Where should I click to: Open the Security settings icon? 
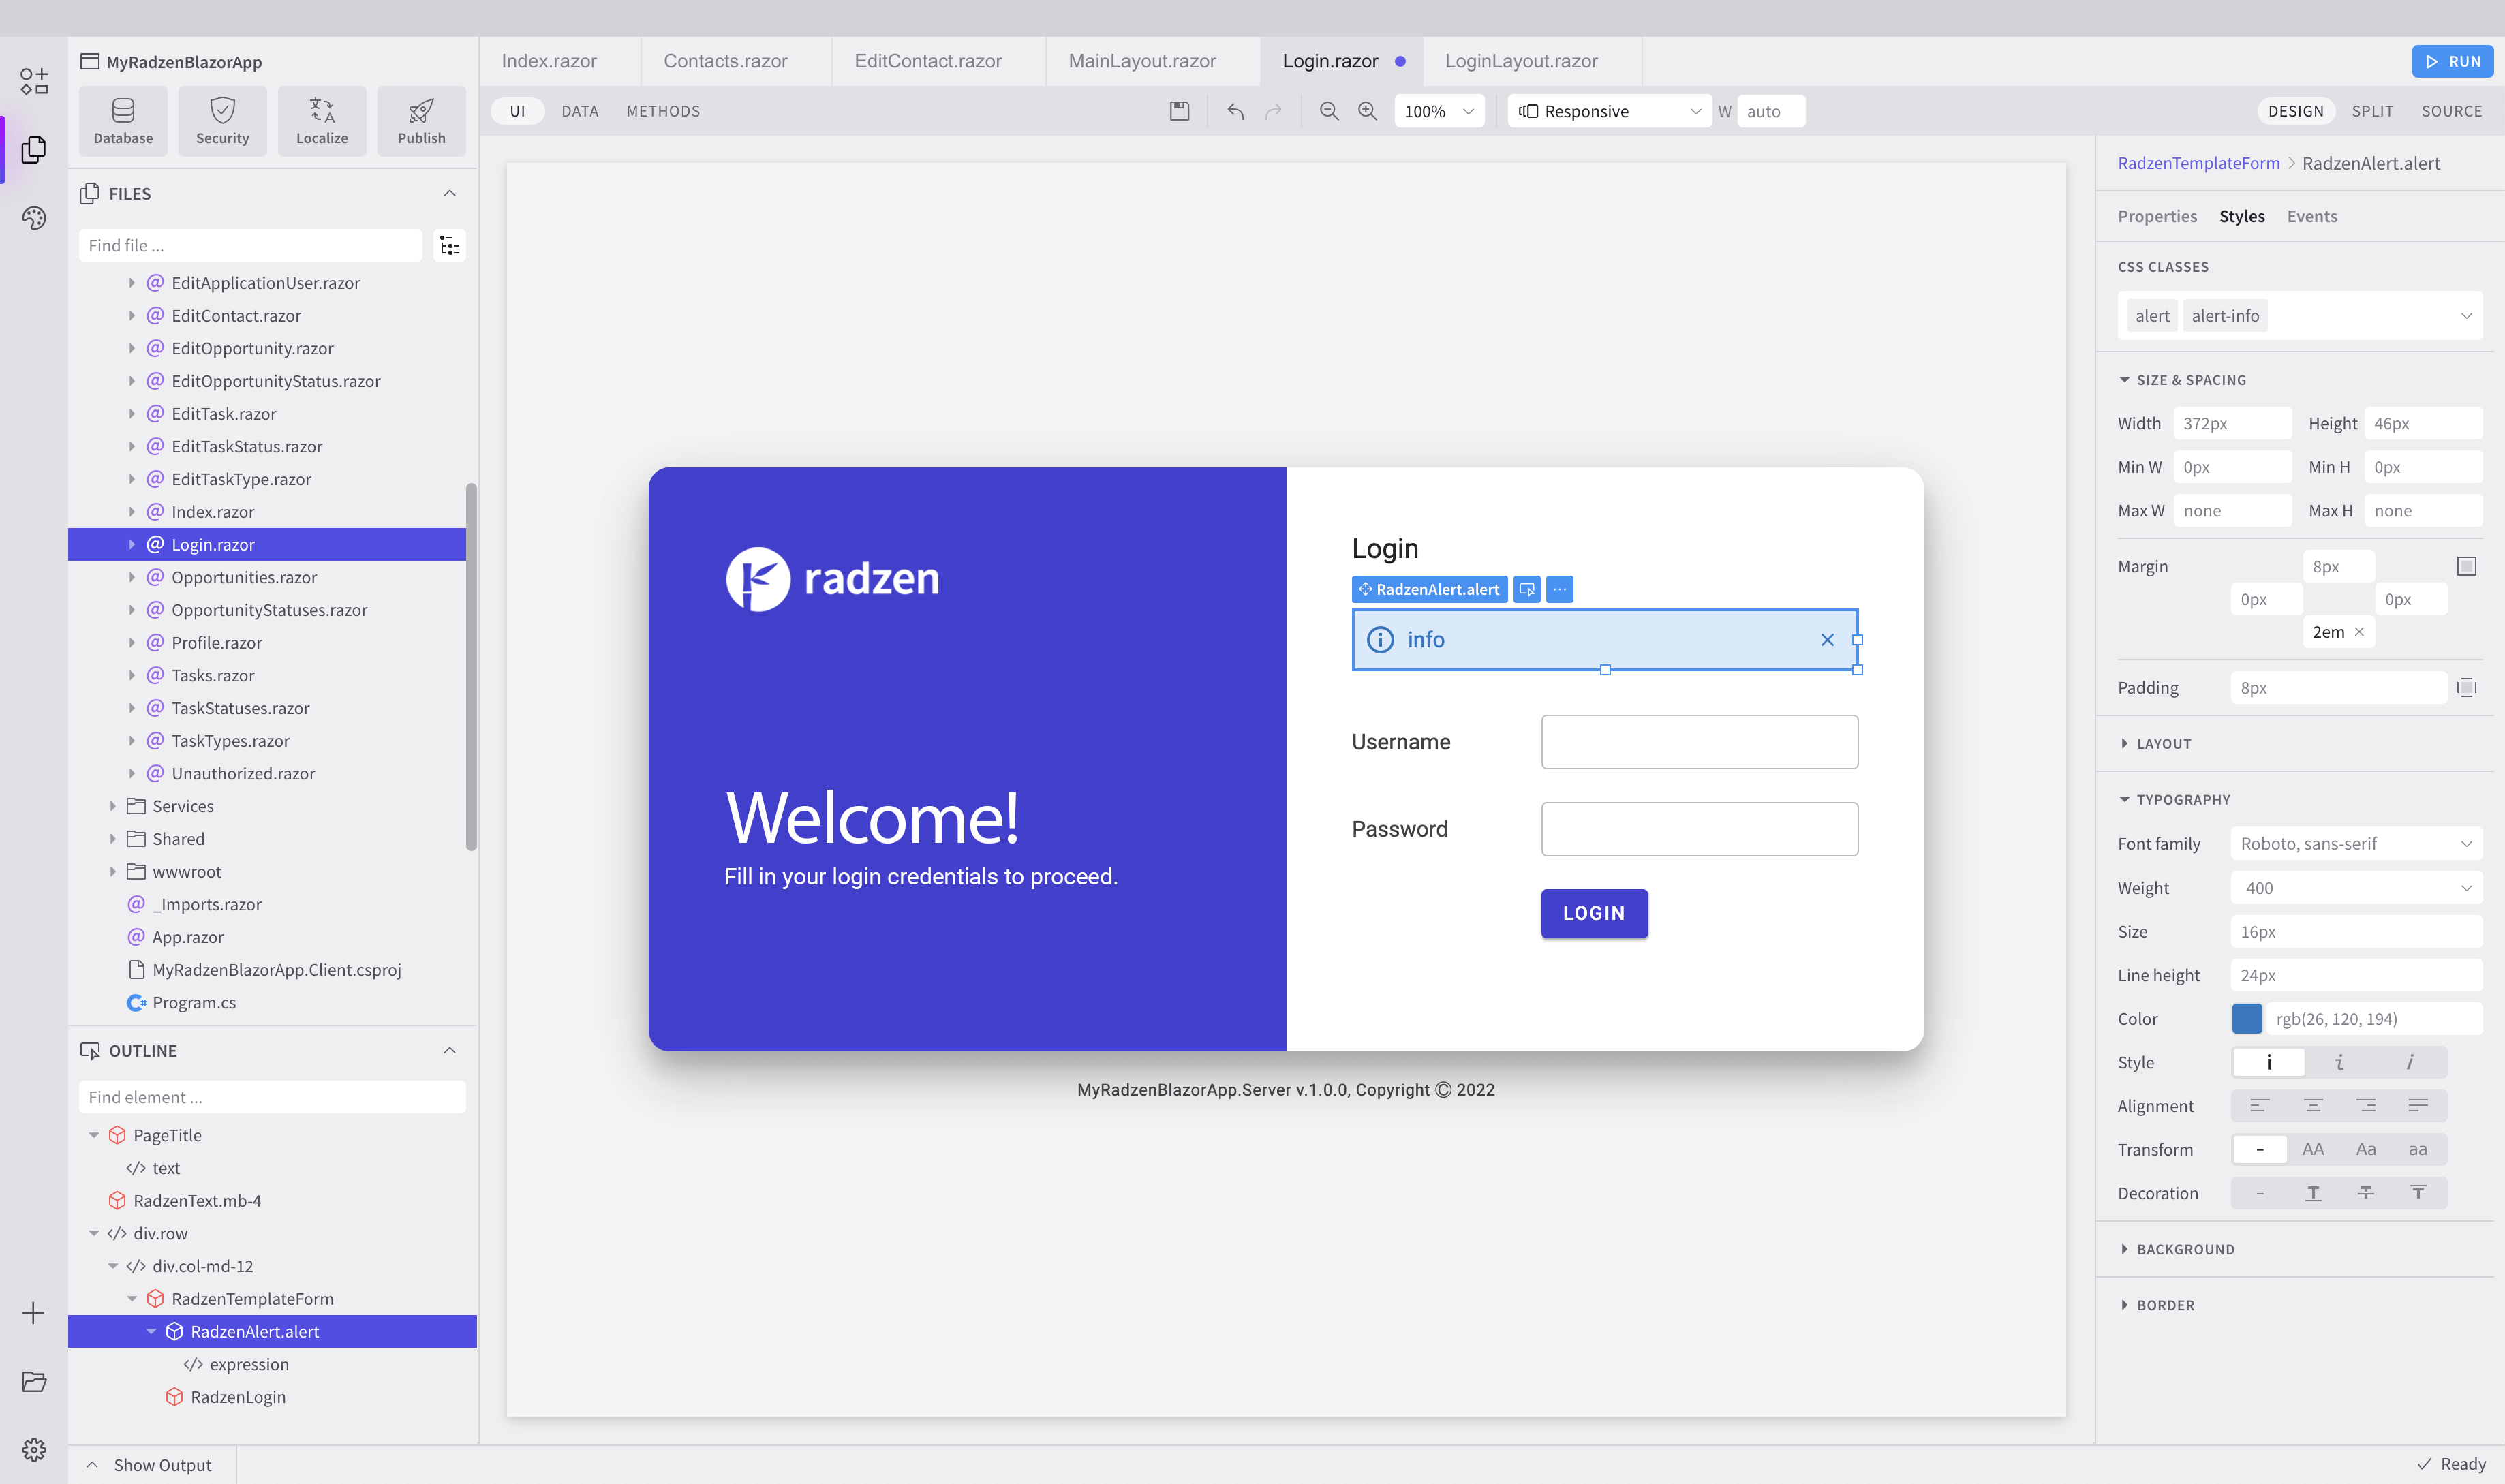(222, 121)
